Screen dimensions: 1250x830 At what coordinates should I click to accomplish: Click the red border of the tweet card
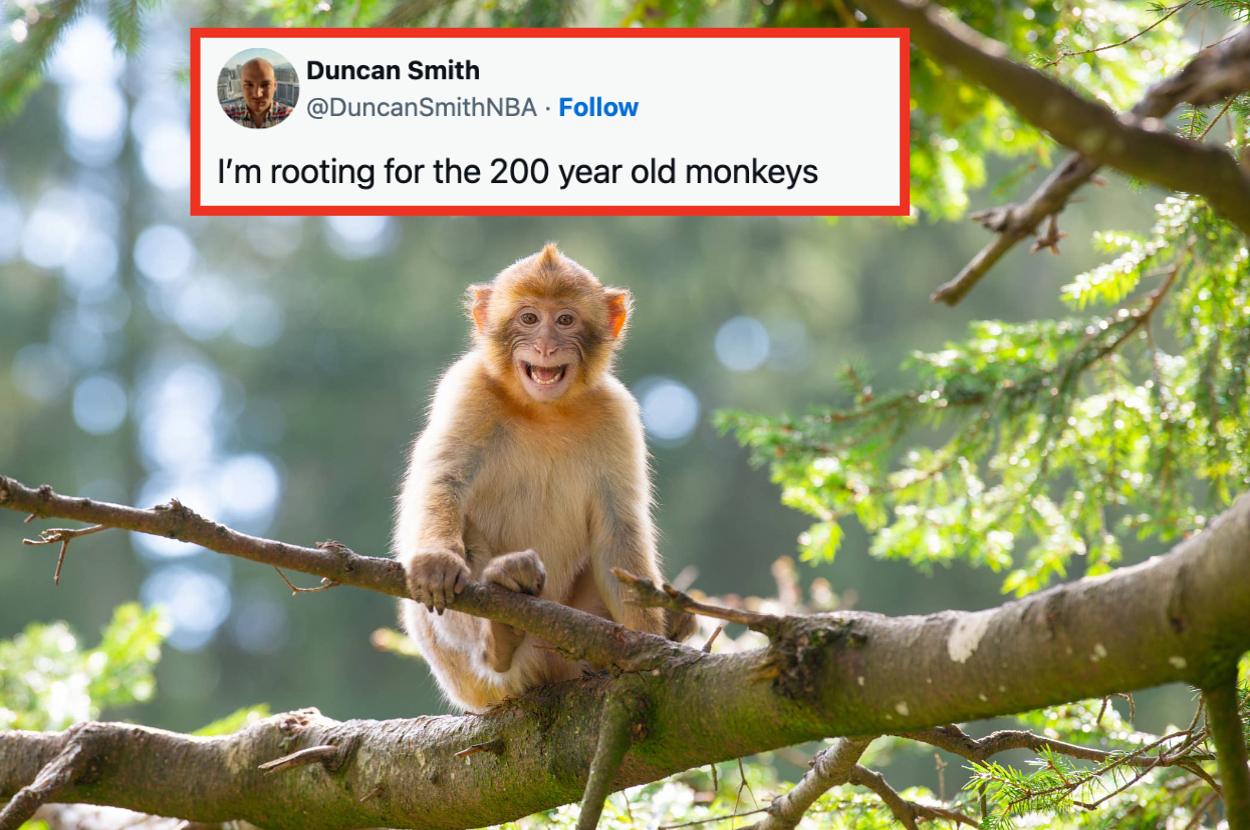tap(550, 32)
